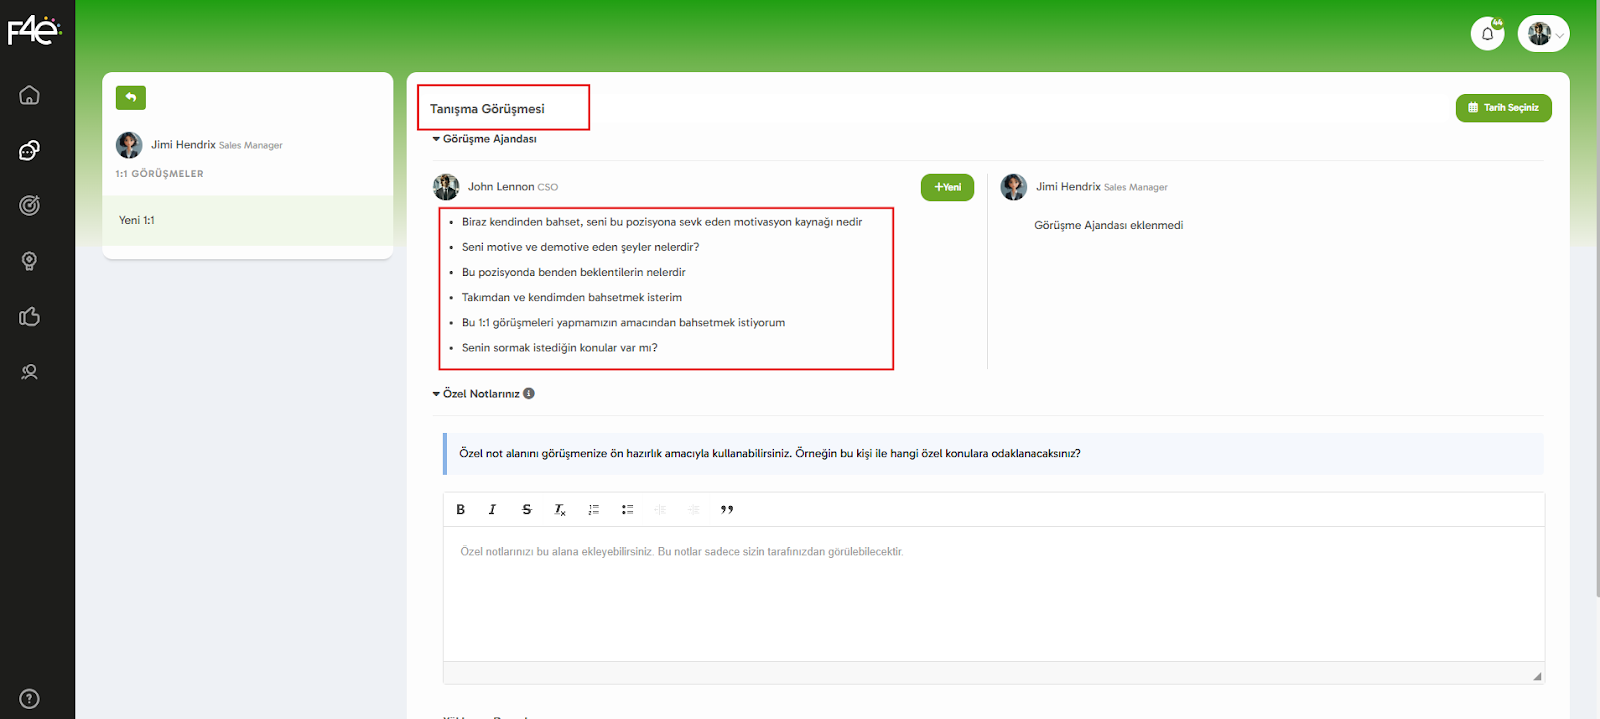Screen dimensions: 1600x719
Task: Toggle strikethrough formatting in notes editor
Action: (527, 510)
